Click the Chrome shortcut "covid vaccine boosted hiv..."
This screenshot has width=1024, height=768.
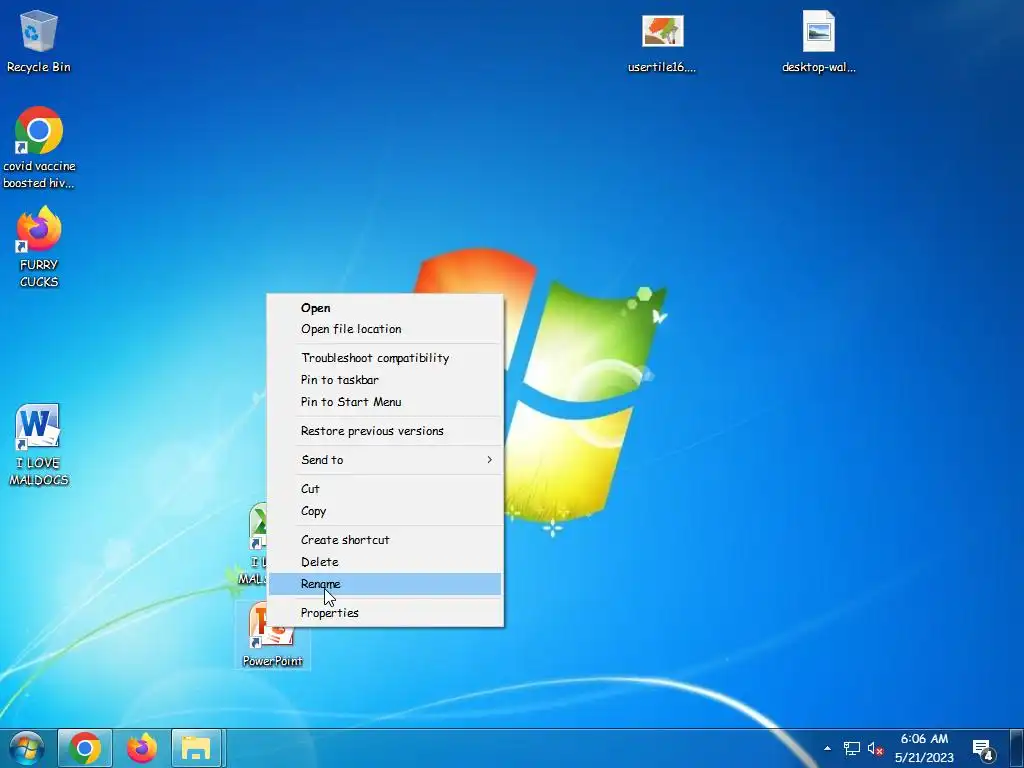click(39, 148)
